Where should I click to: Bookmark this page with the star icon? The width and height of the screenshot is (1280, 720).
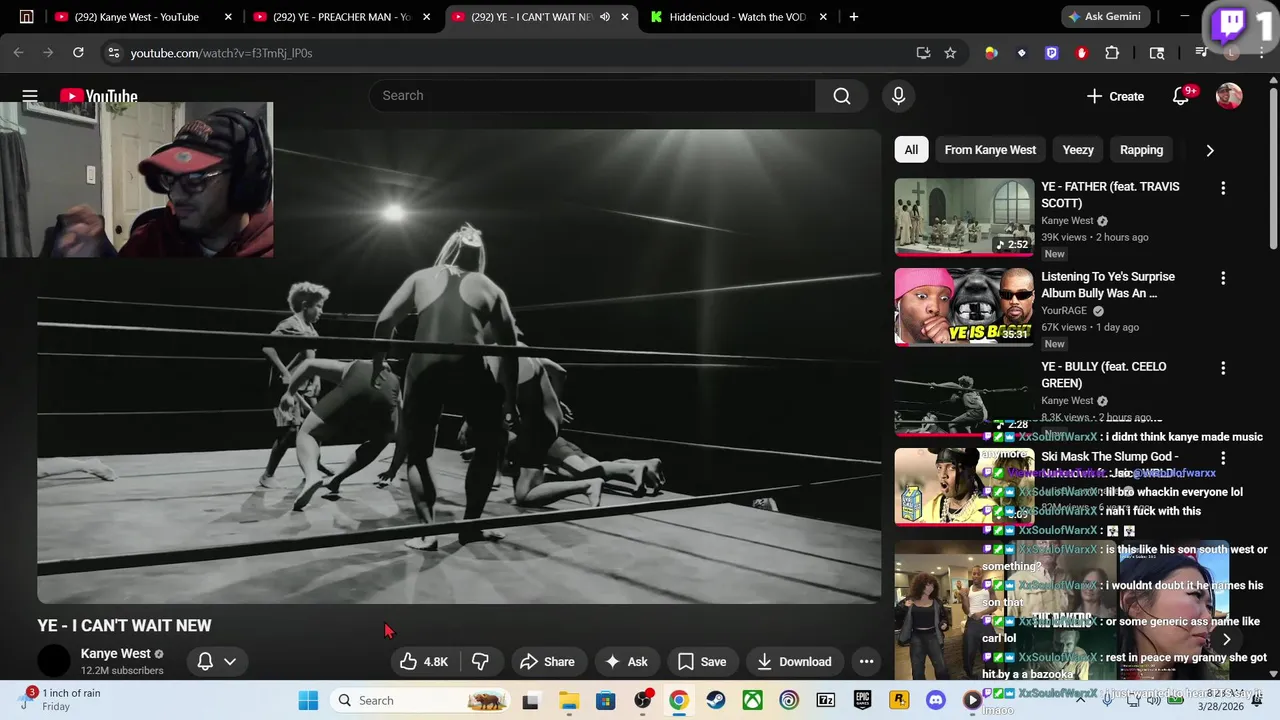click(950, 53)
